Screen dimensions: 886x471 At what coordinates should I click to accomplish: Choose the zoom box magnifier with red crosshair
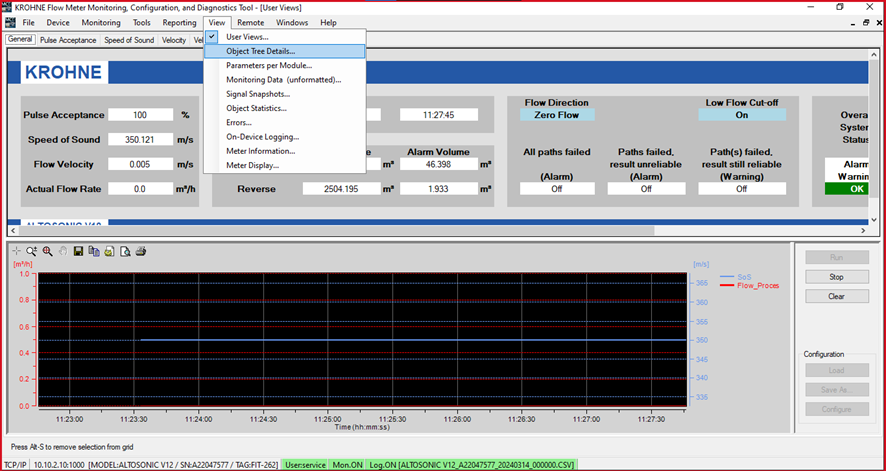tap(47, 251)
